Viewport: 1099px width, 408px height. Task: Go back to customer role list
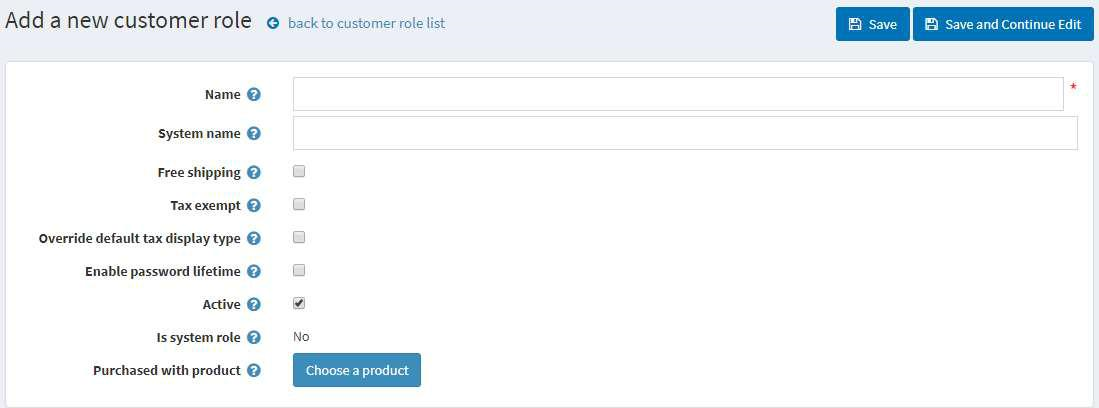point(367,23)
